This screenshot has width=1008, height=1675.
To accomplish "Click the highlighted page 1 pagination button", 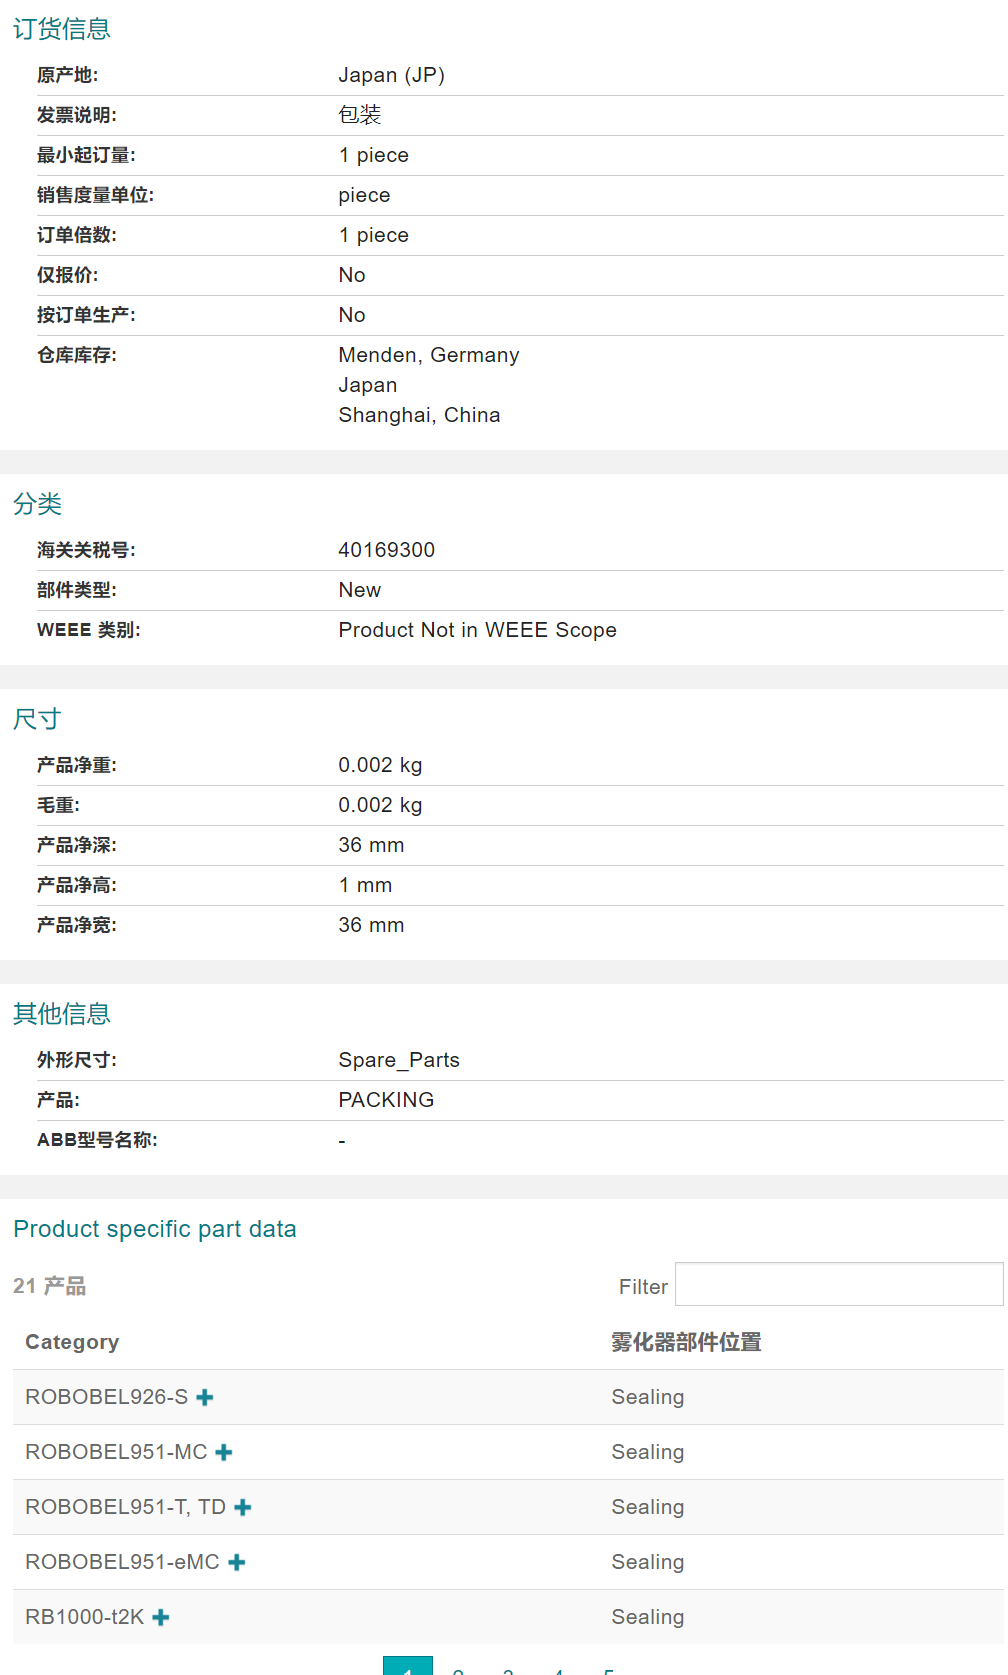I will [408, 1666].
